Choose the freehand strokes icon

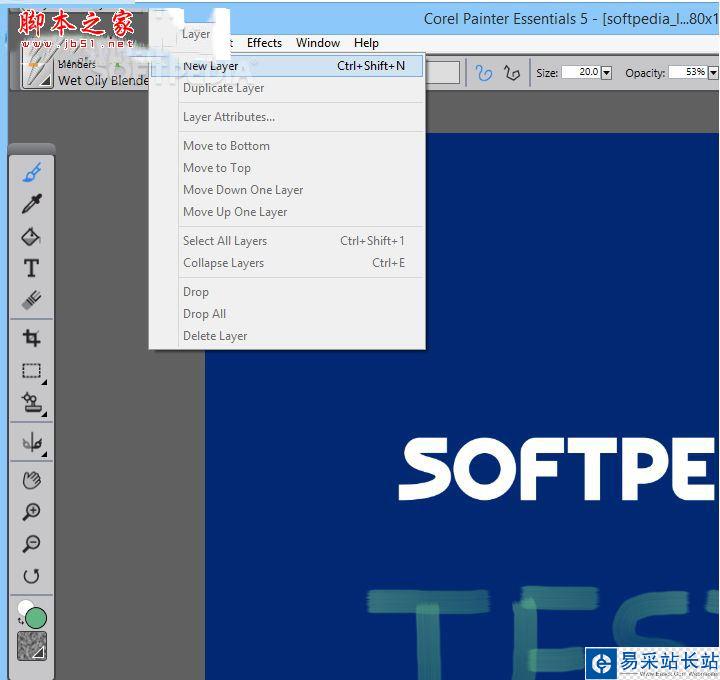click(x=484, y=73)
